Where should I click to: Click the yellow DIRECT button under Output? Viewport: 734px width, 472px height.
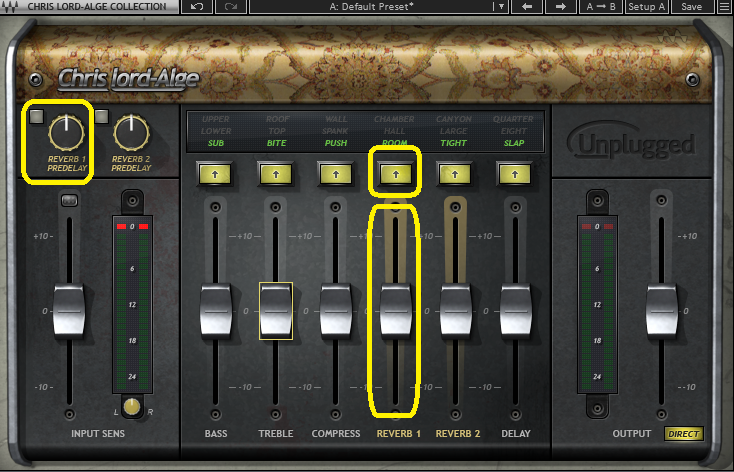[684, 434]
